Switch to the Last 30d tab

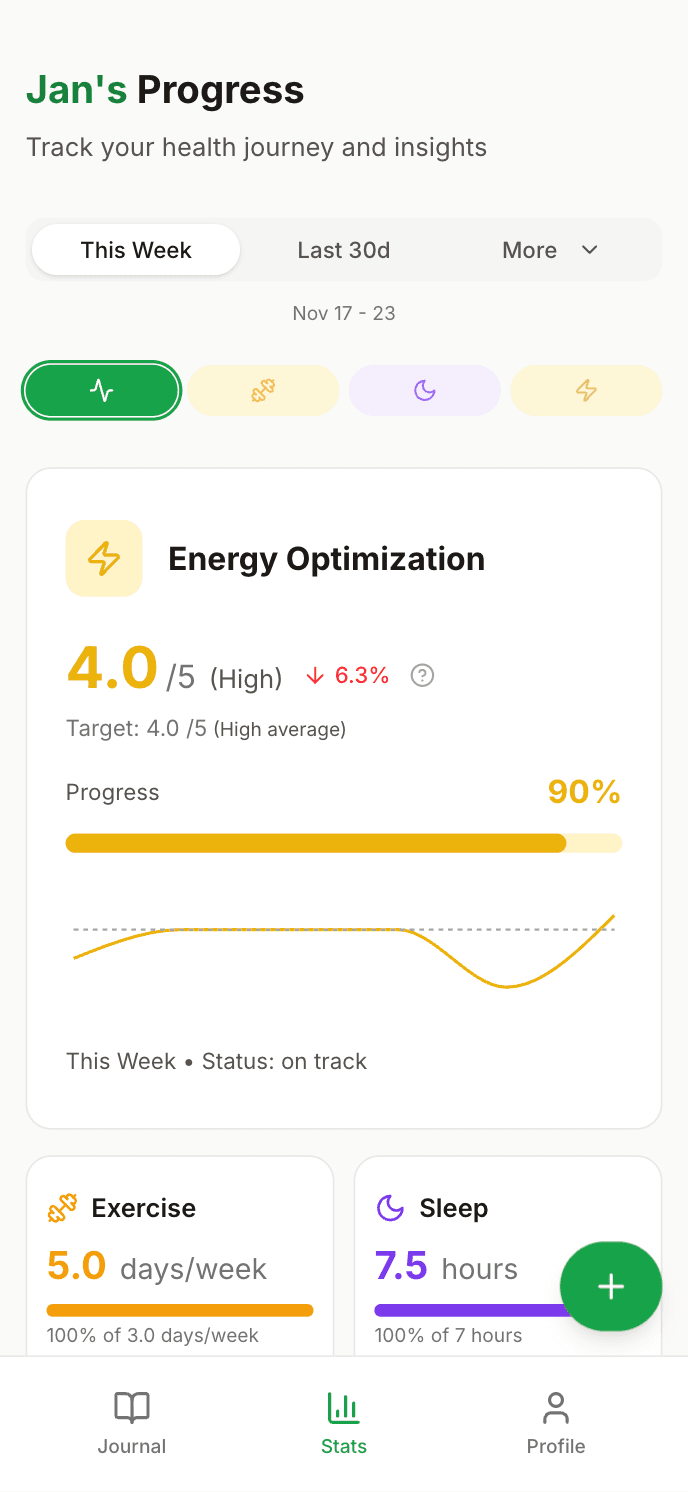pyautogui.click(x=343, y=250)
